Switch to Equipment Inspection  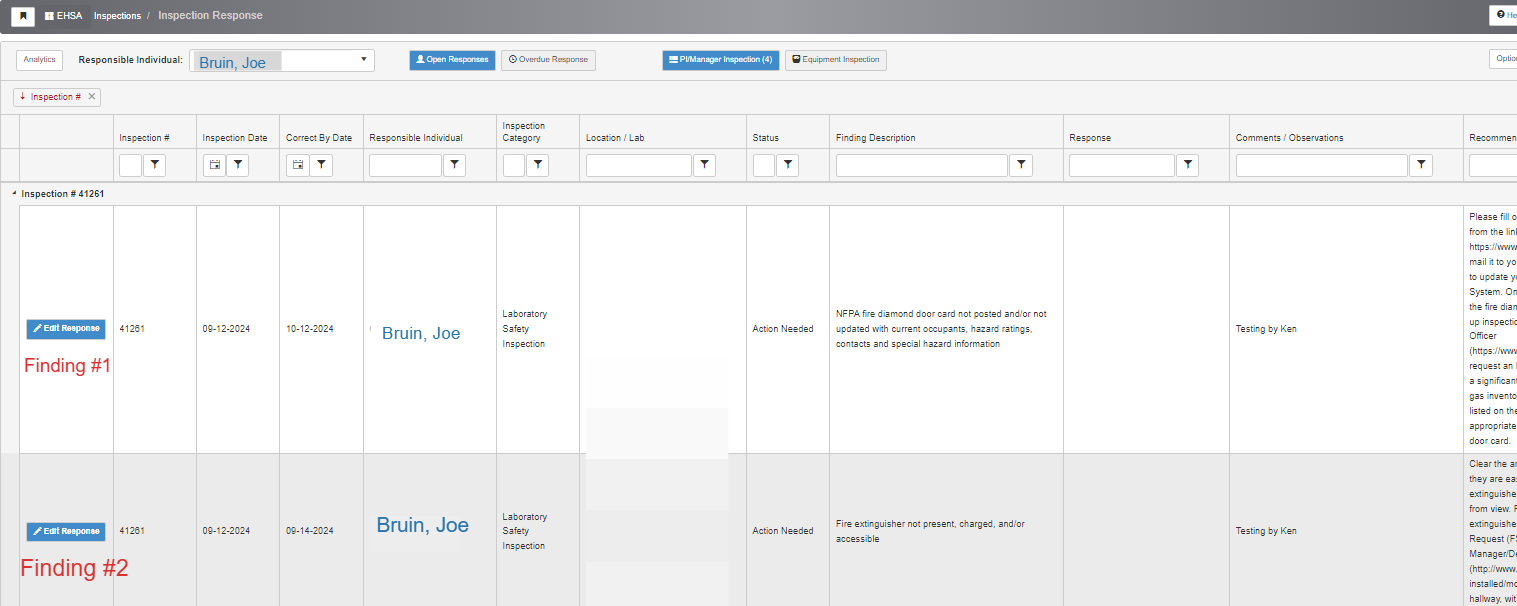(x=836, y=60)
